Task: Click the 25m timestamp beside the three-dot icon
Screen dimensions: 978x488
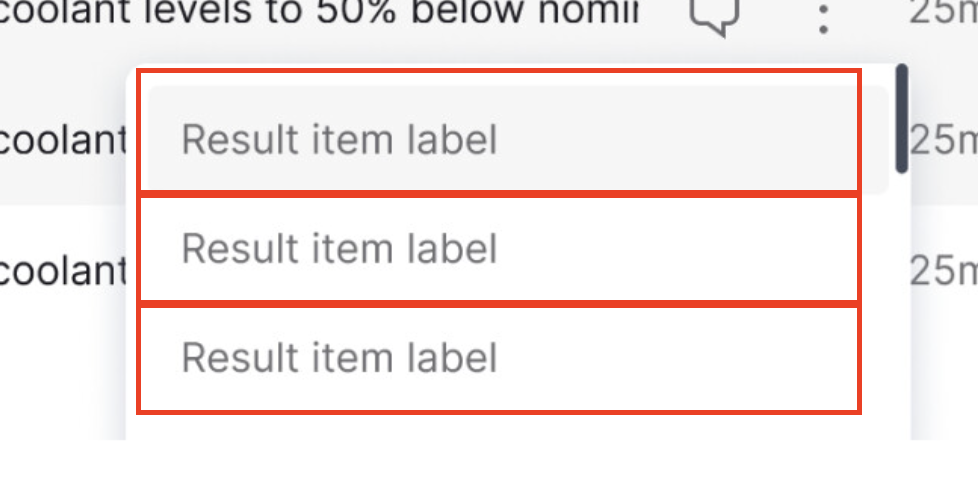Action: [944, 12]
